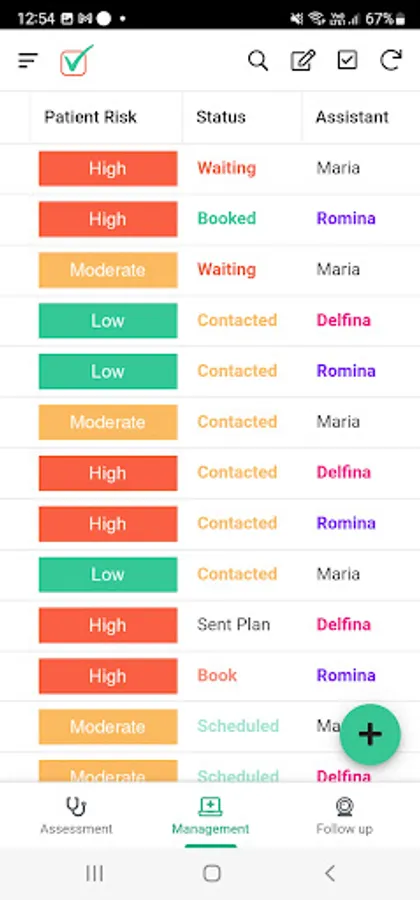Open search with the magnifier icon
Image resolution: width=420 pixels, height=900 pixels.
click(x=258, y=60)
